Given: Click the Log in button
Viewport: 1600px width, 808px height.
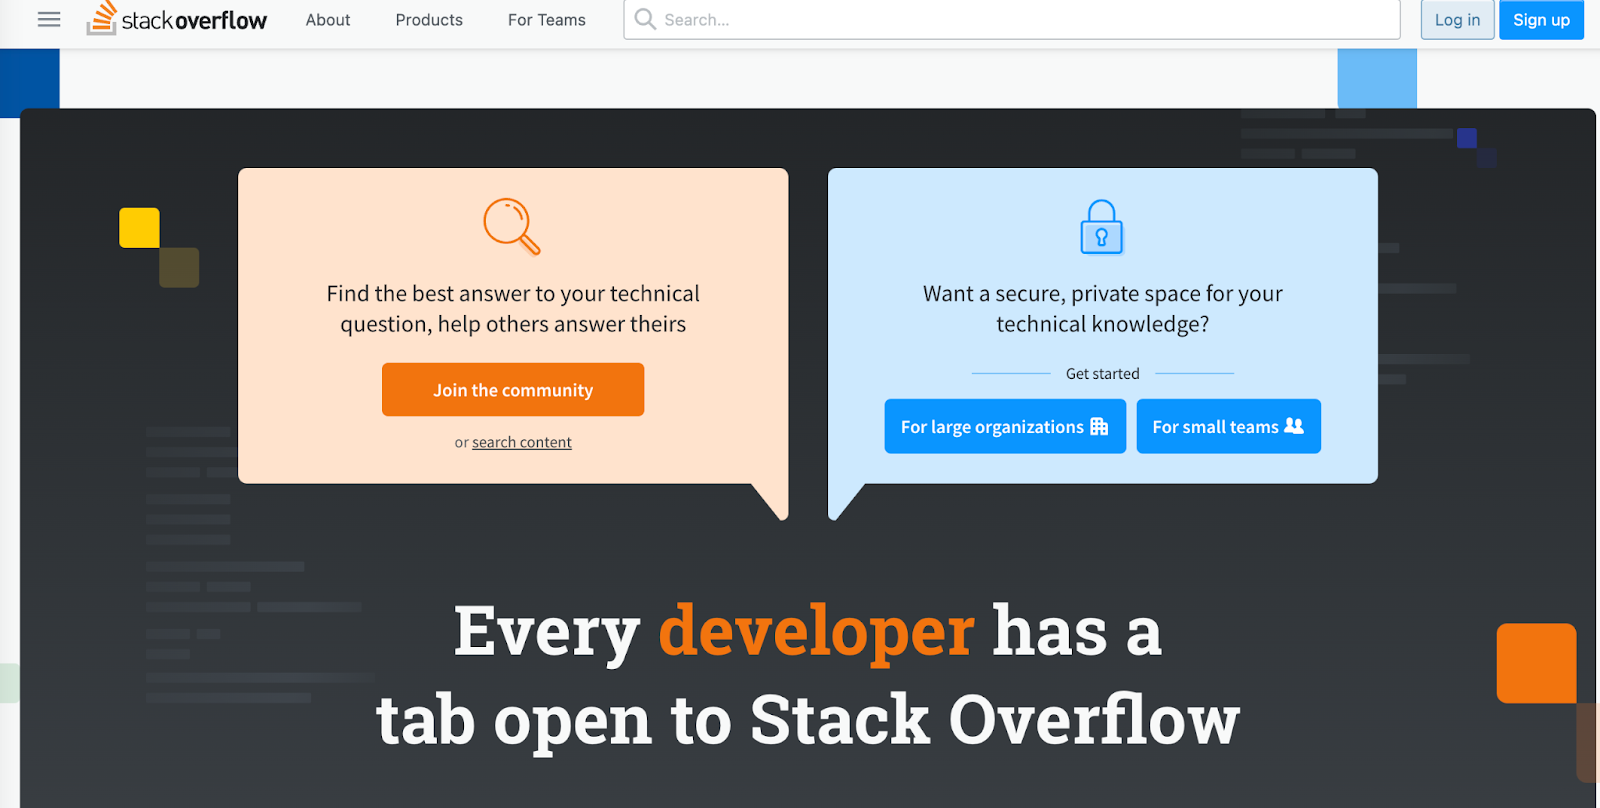Looking at the screenshot, I should click(x=1457, y=19).
